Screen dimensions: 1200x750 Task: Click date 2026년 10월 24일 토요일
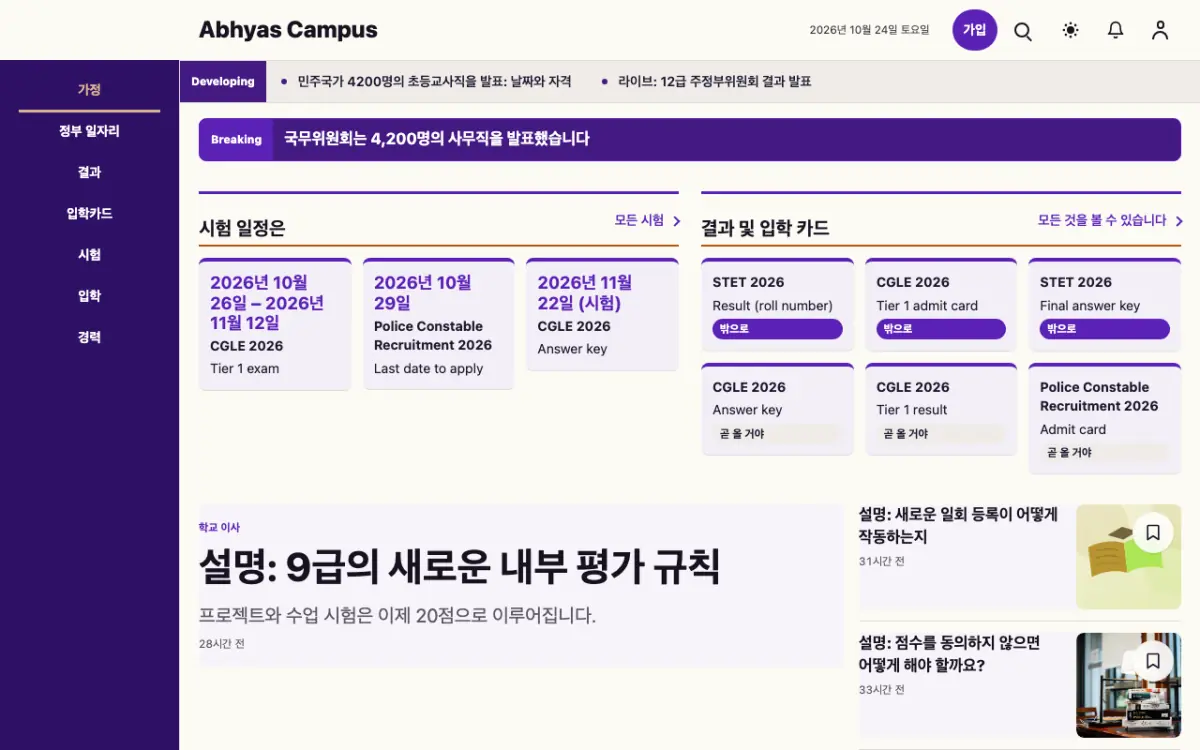(x=869, y=30)
